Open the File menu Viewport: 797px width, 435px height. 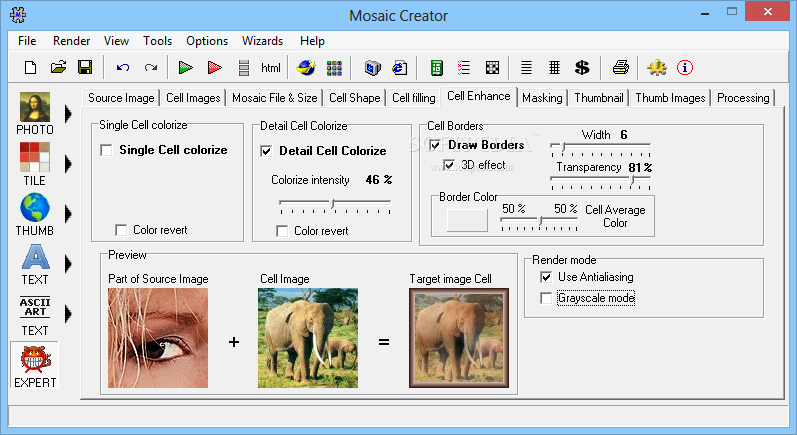(x=27, y=41)
